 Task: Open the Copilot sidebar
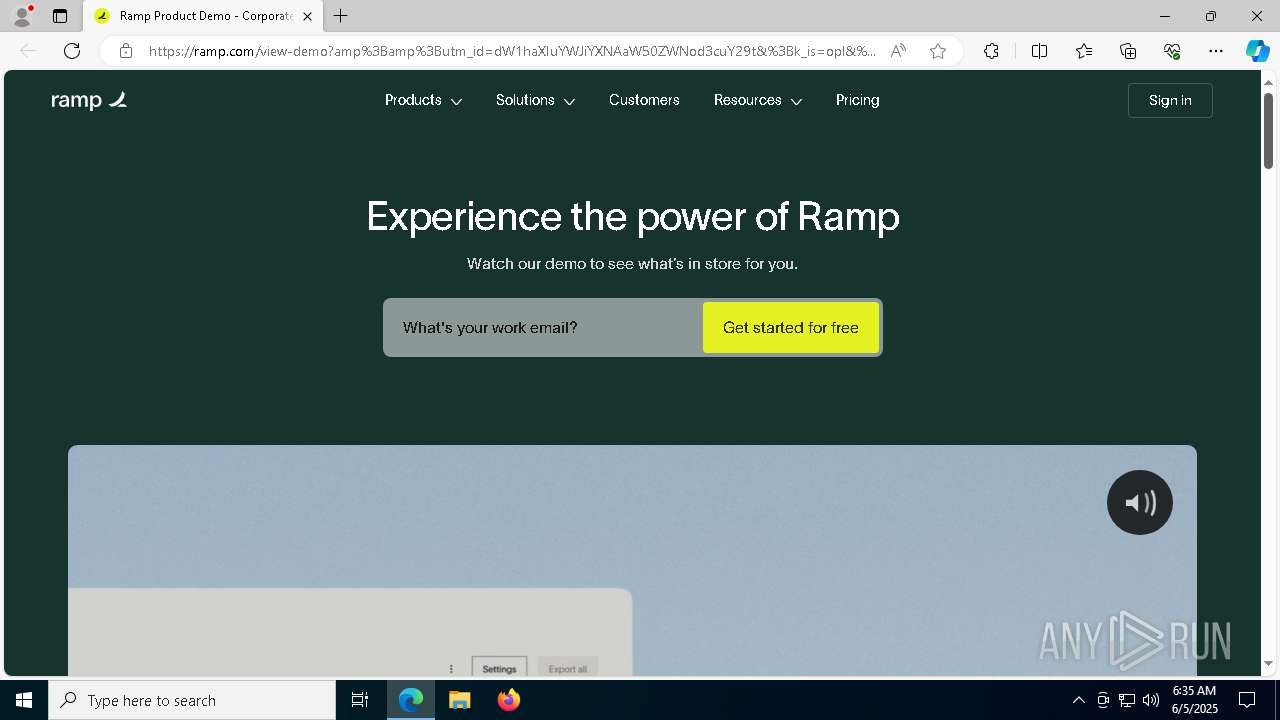coord(1257,51)
